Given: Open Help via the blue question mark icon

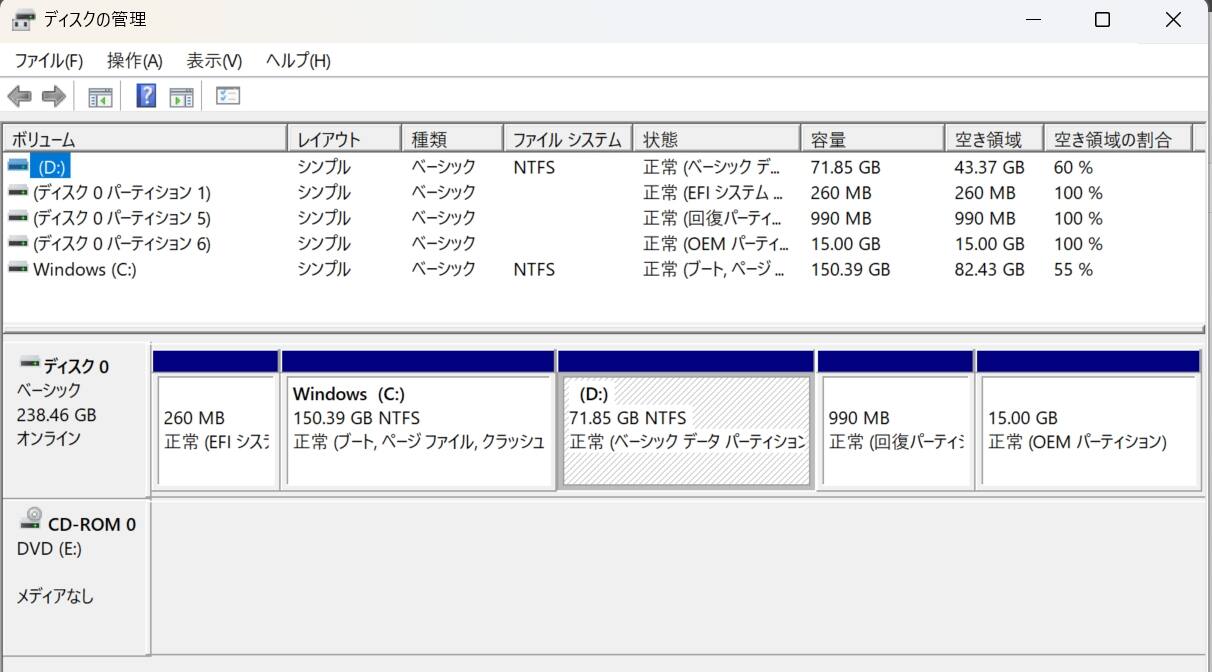Looking at the screenshot, I should pos(146,96).
